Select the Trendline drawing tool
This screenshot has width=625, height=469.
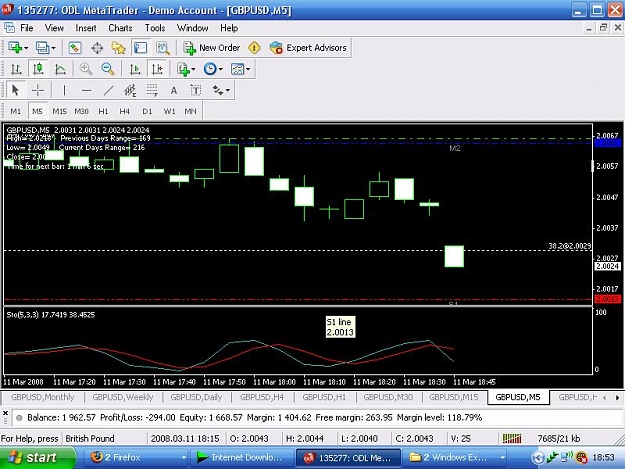tap(108, 90)
